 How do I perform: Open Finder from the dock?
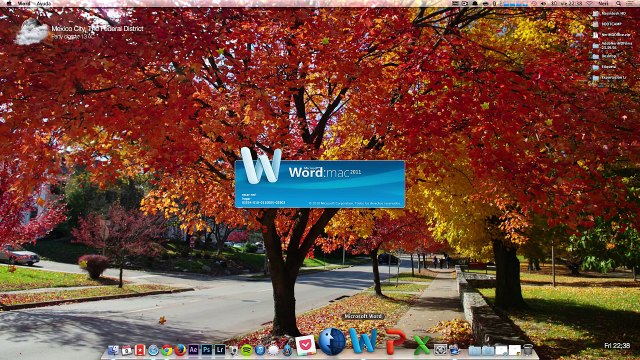tap(113, 350)
